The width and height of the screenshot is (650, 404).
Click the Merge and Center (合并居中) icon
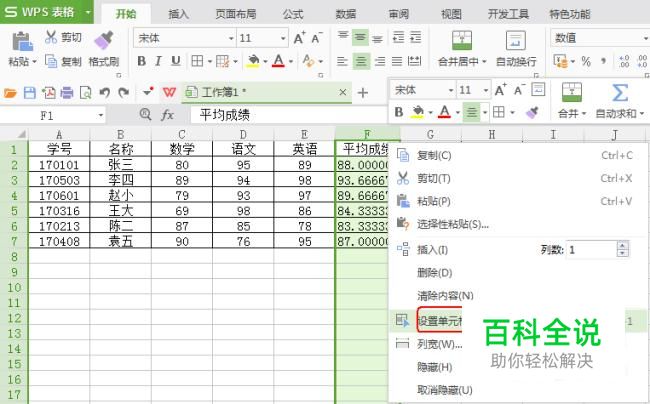[462, 40]
